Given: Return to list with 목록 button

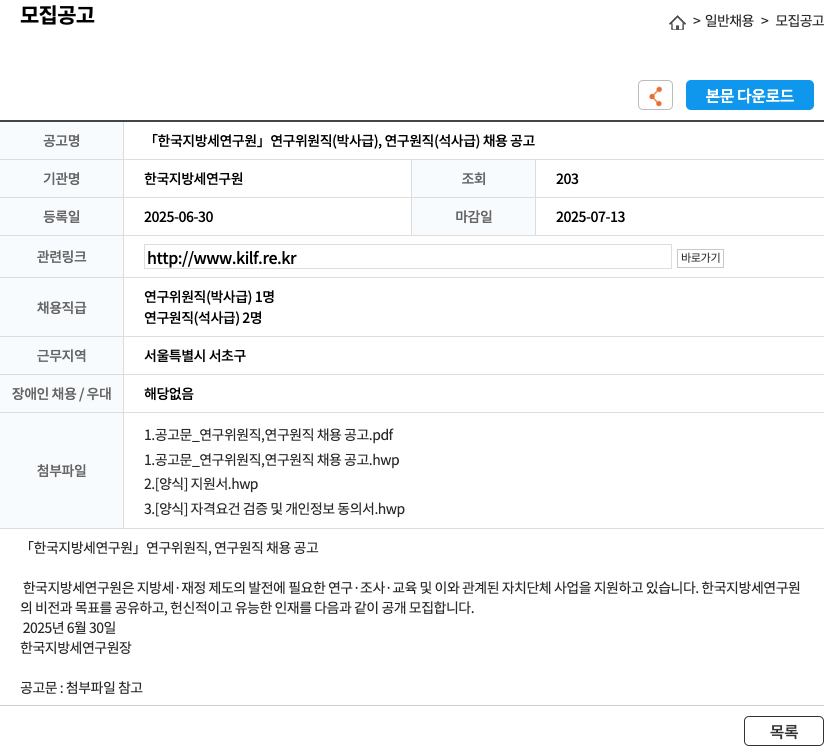Looking at the screenshot, I should click(784, 731).
